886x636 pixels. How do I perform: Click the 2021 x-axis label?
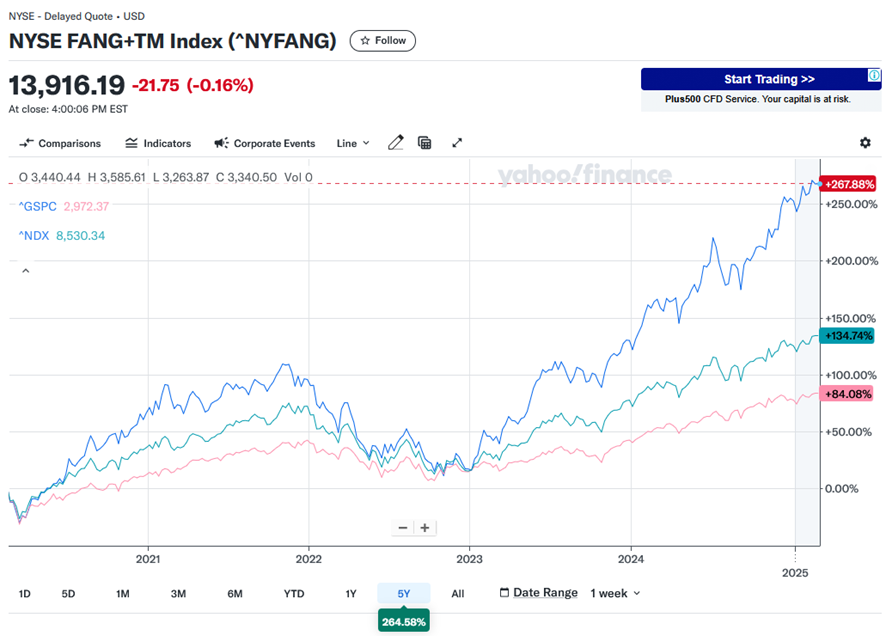[x=148, y=559]
